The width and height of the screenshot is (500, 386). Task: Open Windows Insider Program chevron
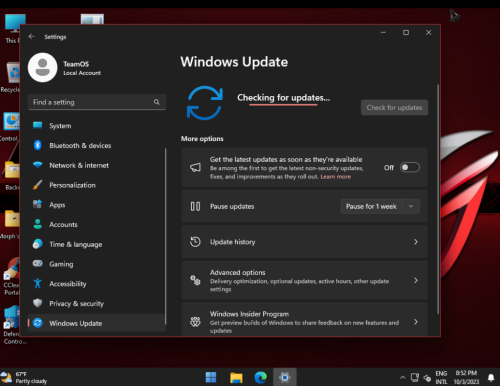click(x=416, y=322)
